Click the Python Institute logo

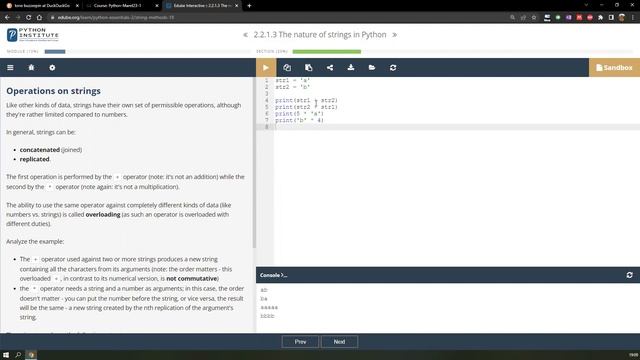pos(33,35)
